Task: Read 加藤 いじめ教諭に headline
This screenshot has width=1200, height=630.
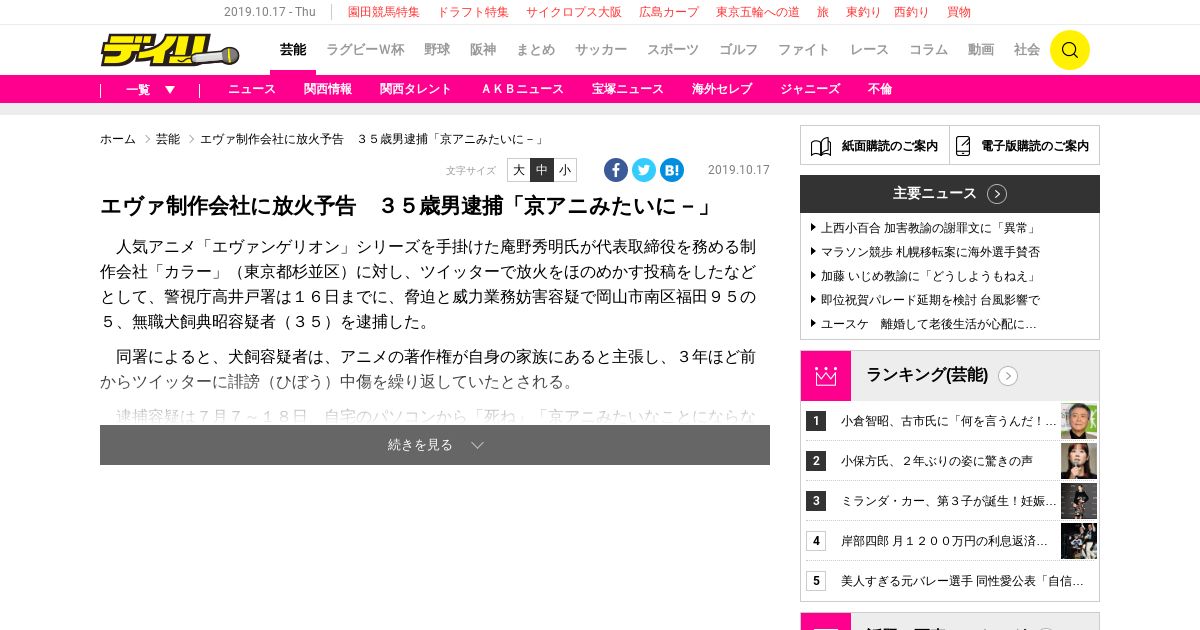Action: point(928,276)
